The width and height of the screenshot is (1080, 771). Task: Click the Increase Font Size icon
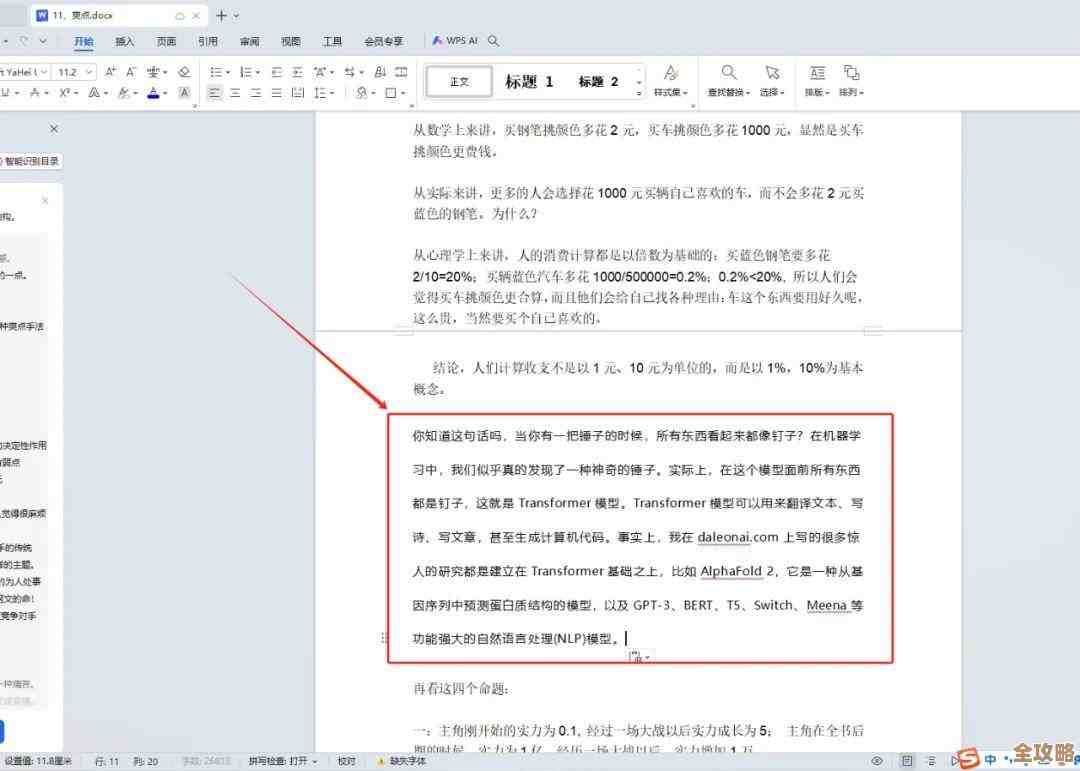(110, 71)
